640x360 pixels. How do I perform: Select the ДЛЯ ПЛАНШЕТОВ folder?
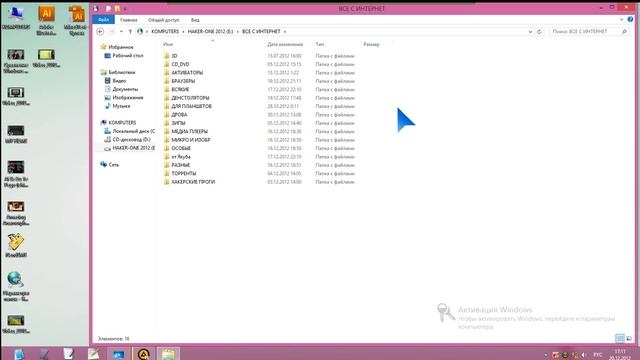pos(191,106)
